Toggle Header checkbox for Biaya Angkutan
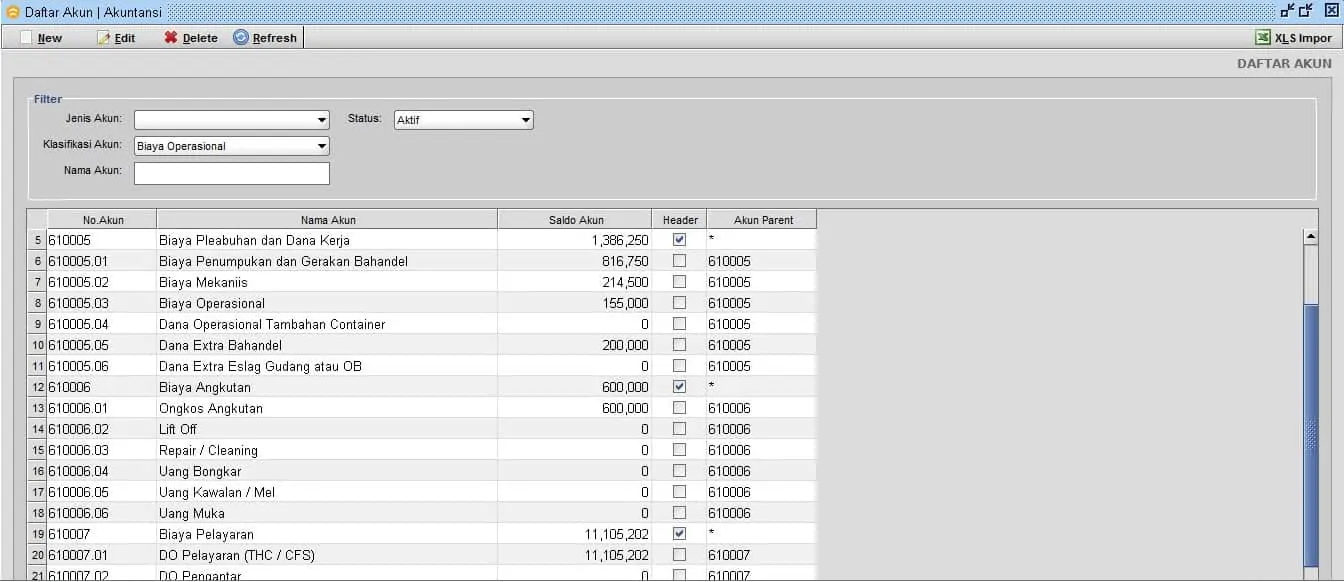This screenshot has height=582, width=1344. 679,387
